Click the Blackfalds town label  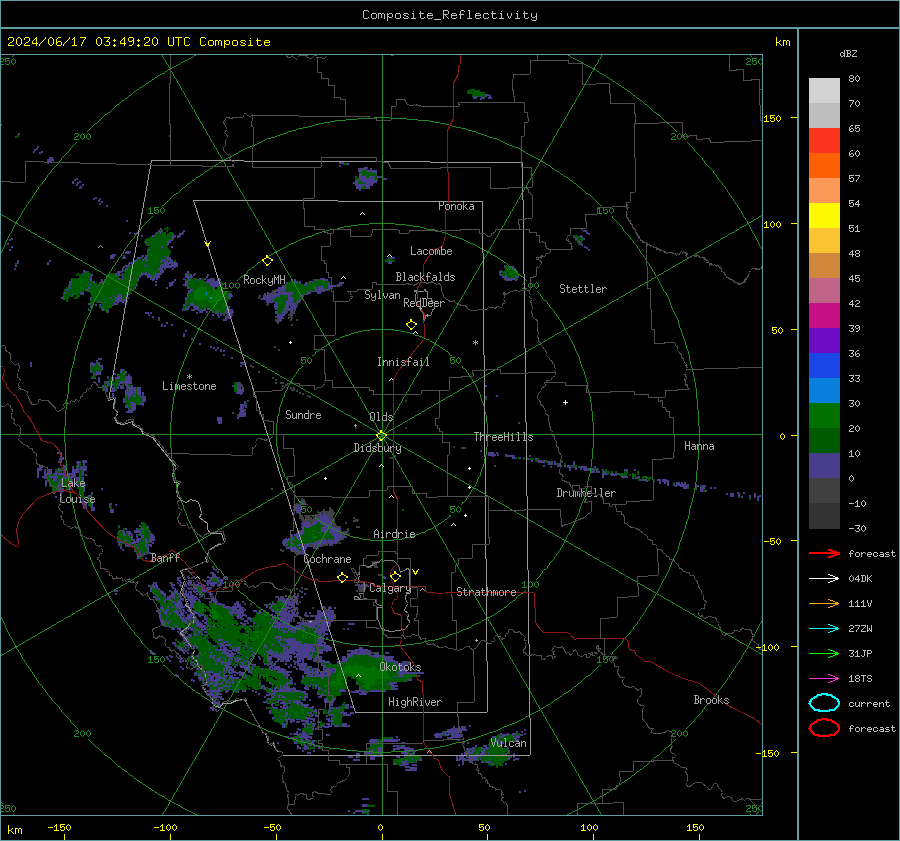[425, 277]
